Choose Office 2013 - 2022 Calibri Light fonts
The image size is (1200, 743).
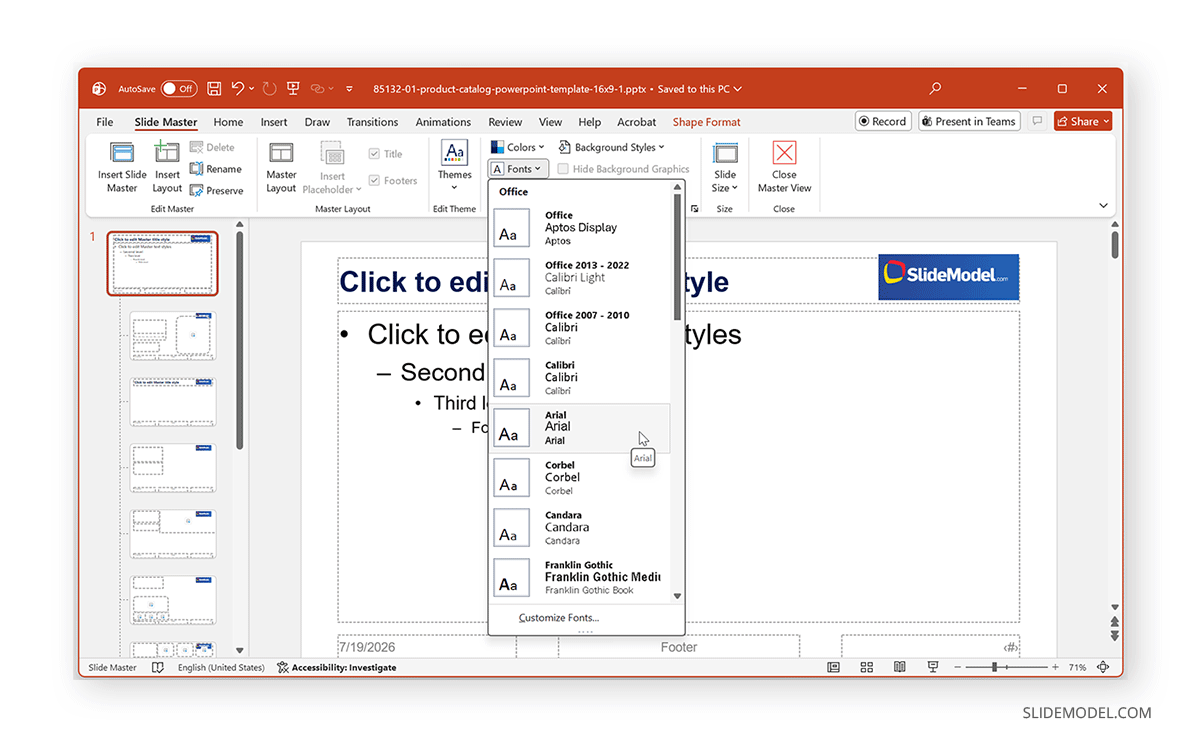click(x=580, y=278)
